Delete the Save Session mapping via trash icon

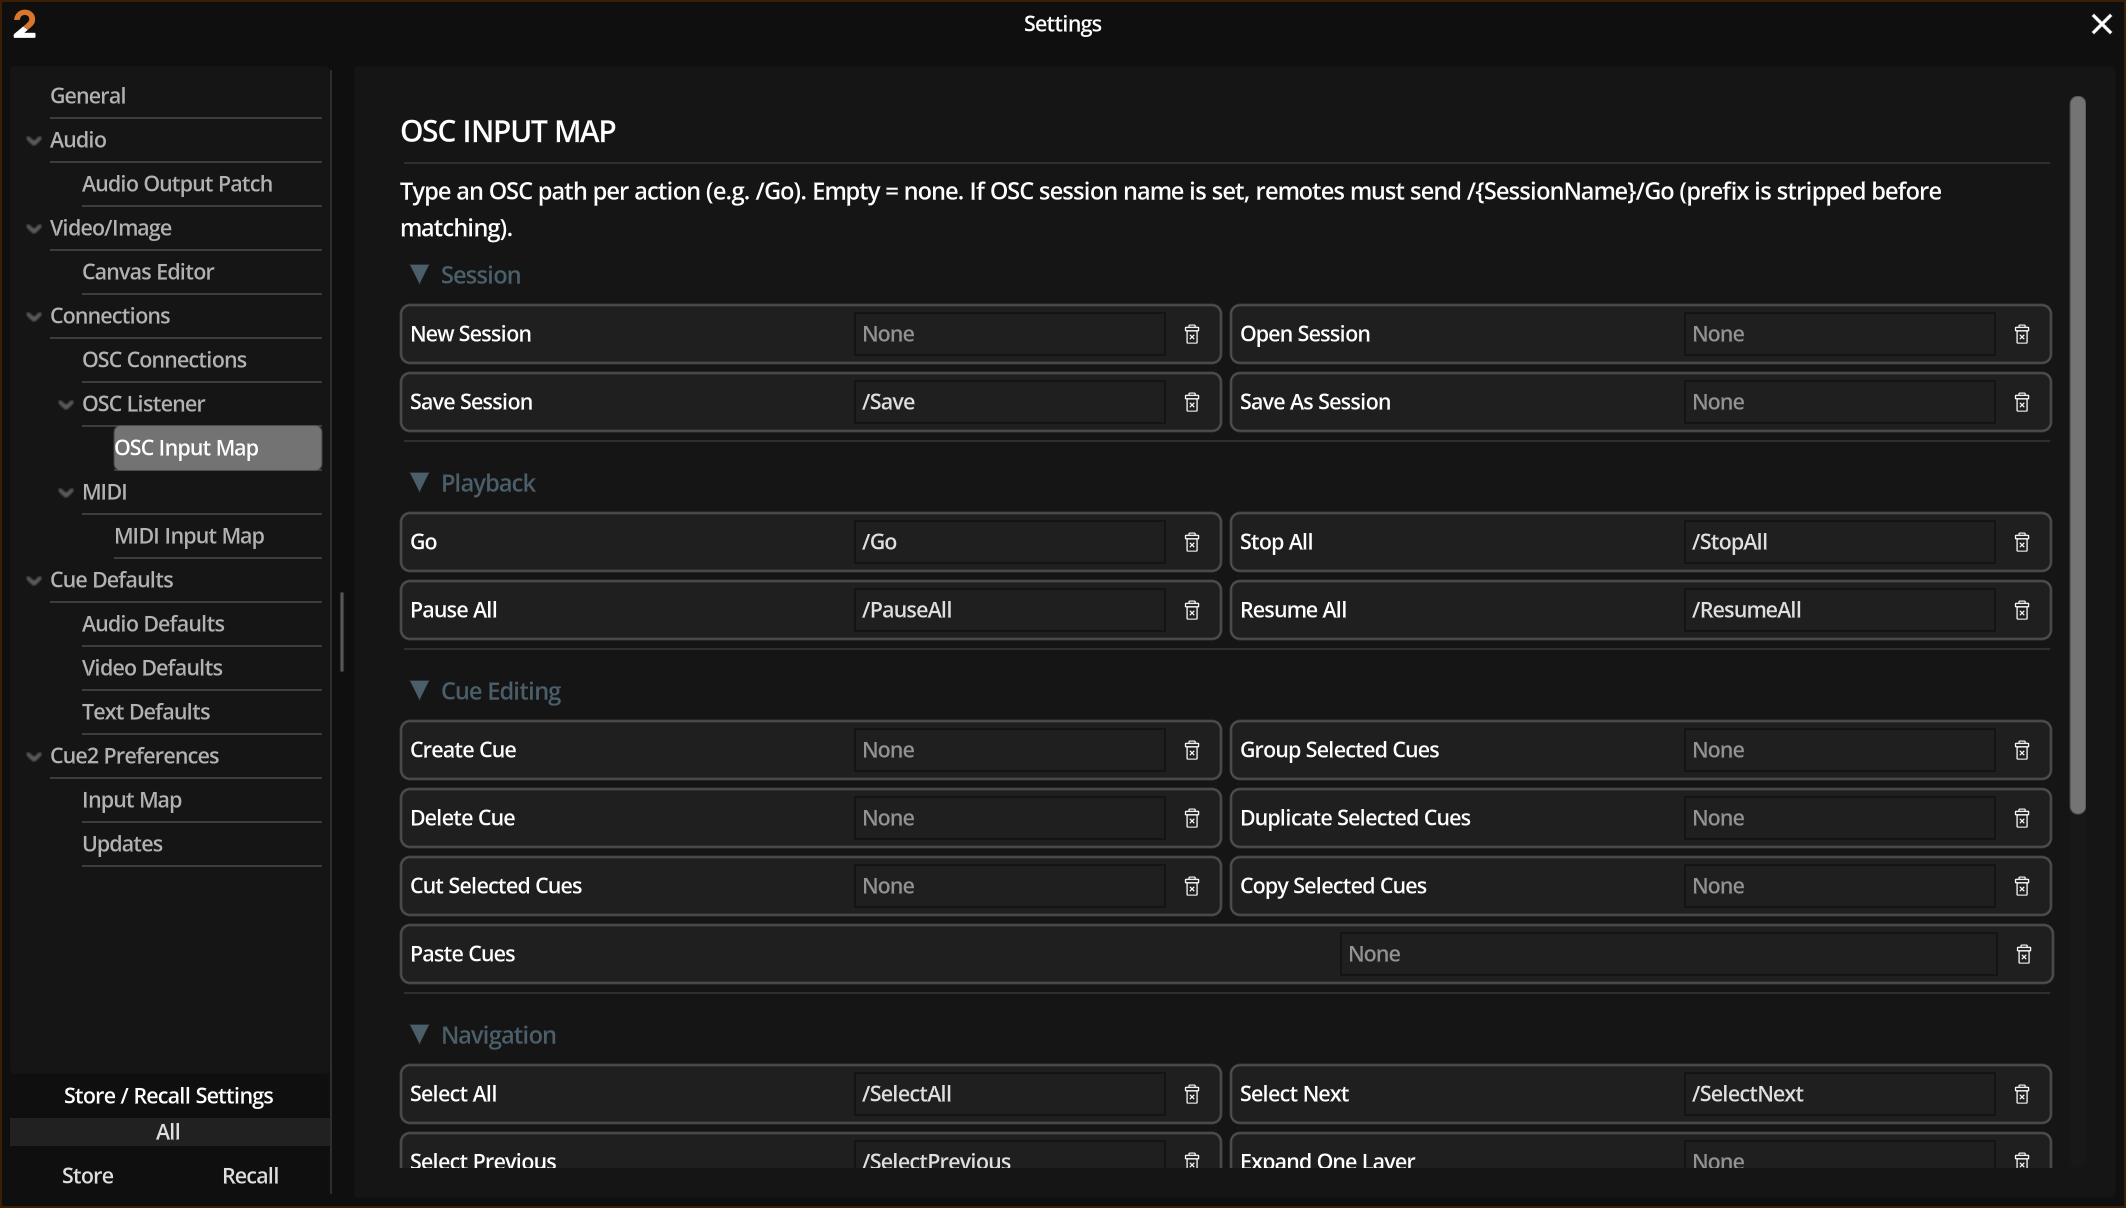tap(1192, 402)
